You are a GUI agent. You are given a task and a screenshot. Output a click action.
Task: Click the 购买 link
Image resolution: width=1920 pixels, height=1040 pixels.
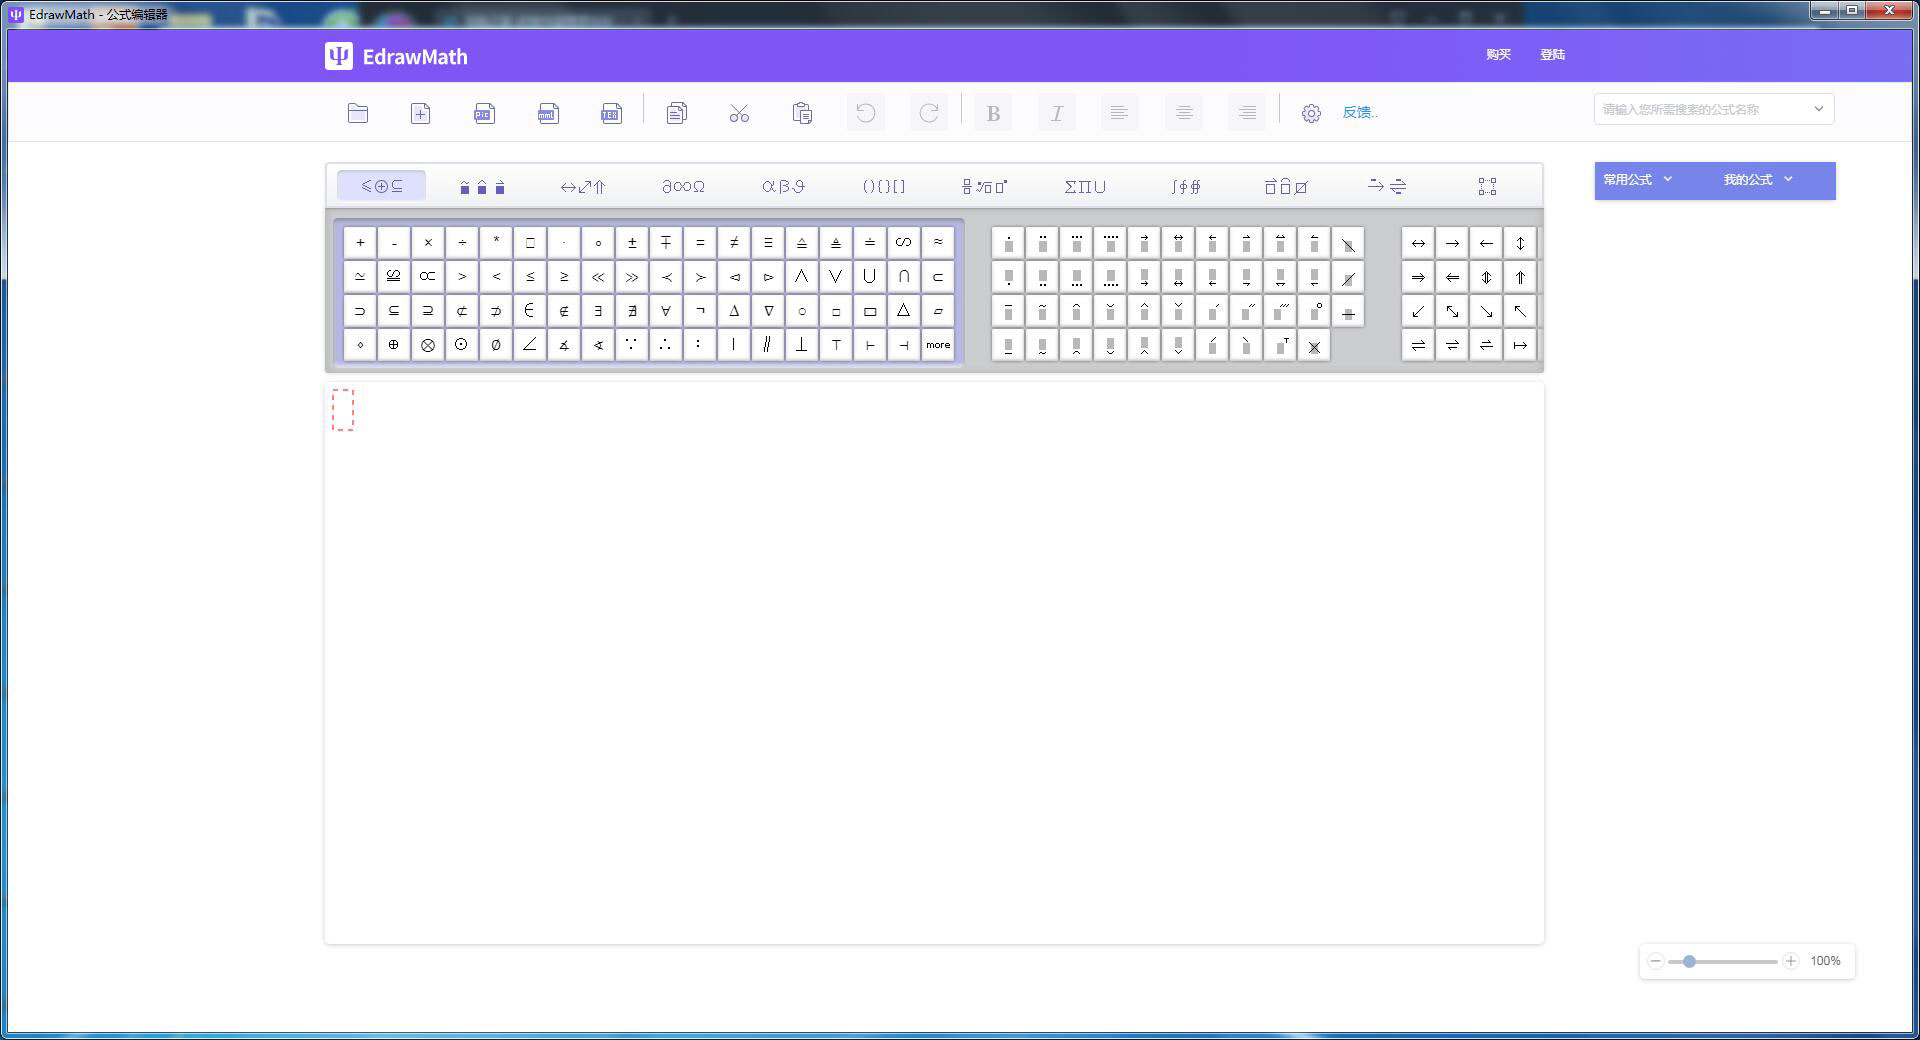click(1498, 55)
